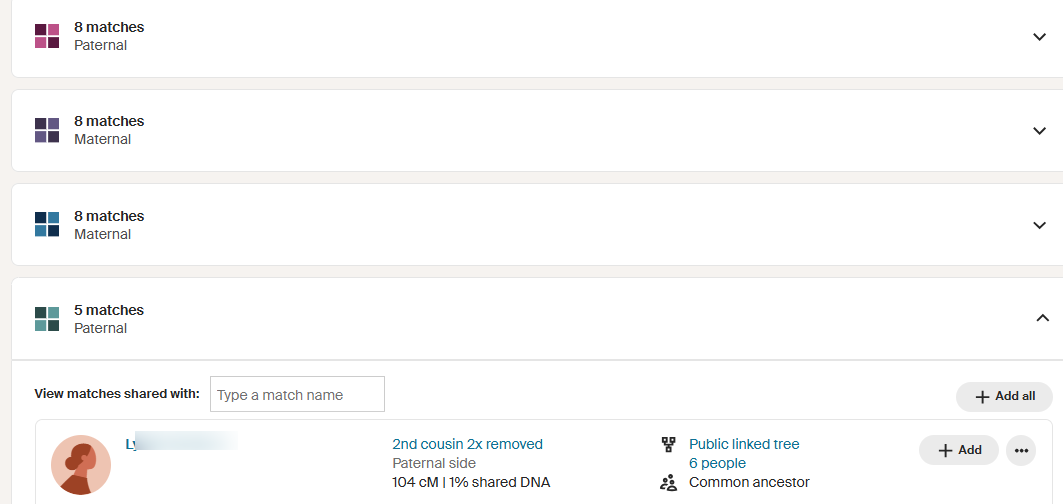Collapse the 5 matches Paternal group
Viewport: 1063px width, 504px height.
click(1043, 317)
